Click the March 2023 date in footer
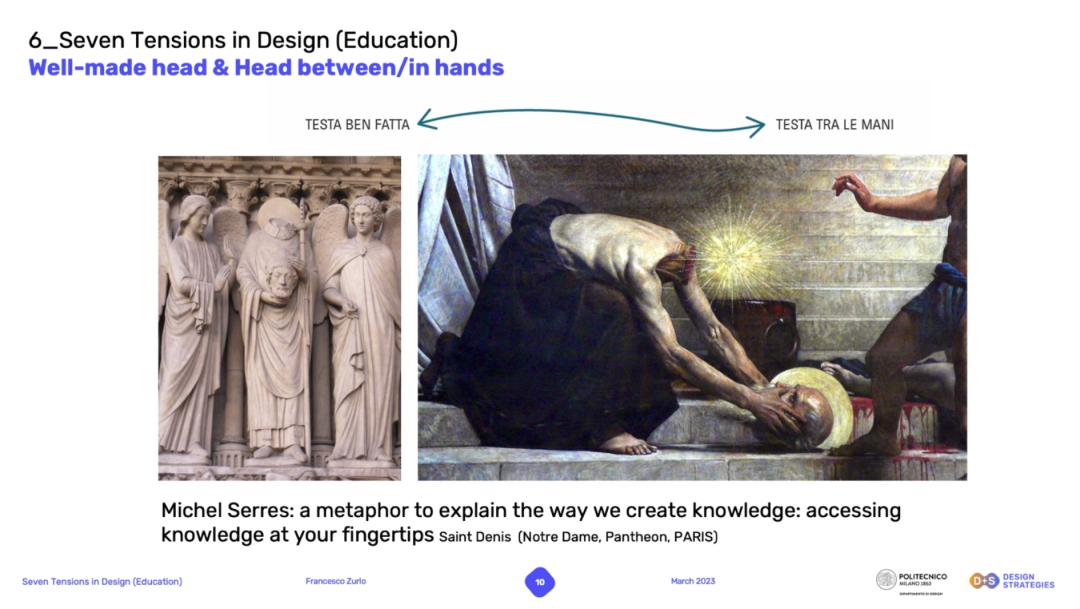The width and height of the screenshot is (1080, 609). click(x=692, y=582)
